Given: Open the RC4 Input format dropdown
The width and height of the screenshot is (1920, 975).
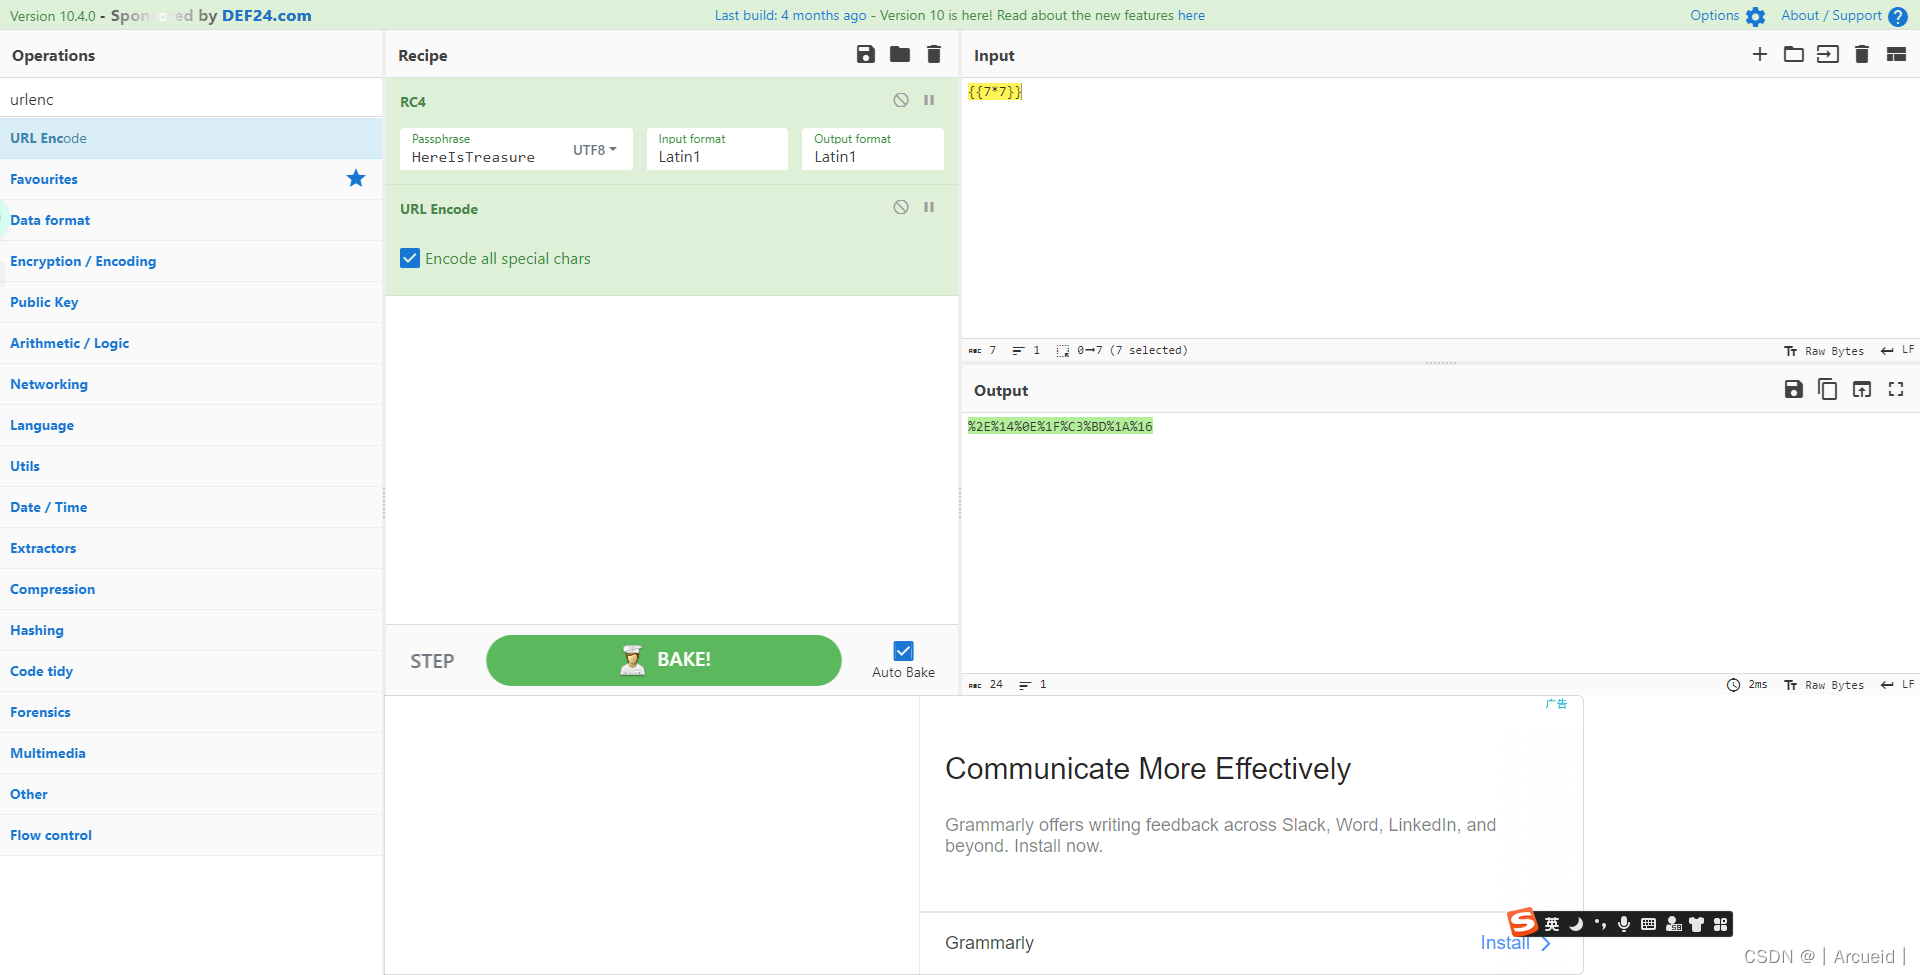Looking at the screenshot, I should point(717,149).
